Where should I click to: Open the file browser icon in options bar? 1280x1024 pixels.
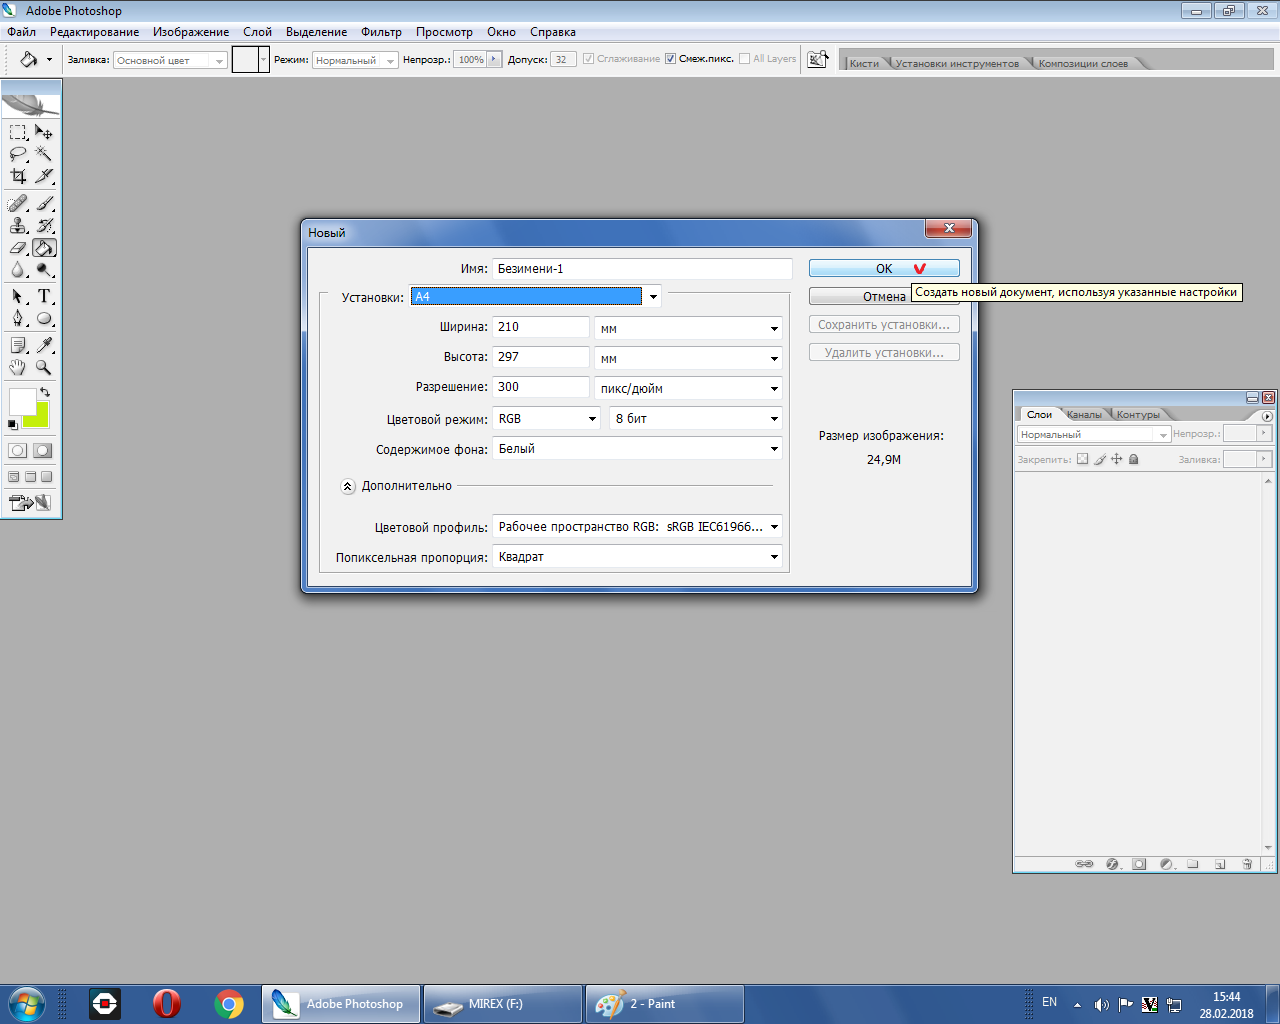pos(818,59)
